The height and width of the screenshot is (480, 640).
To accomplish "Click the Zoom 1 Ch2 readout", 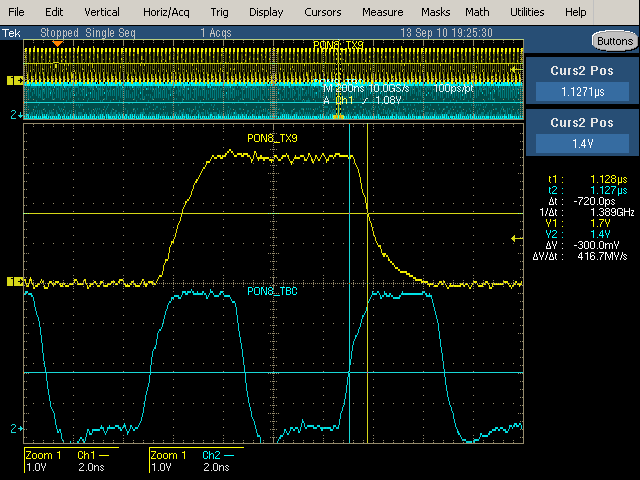I will [x=197, y=461].
